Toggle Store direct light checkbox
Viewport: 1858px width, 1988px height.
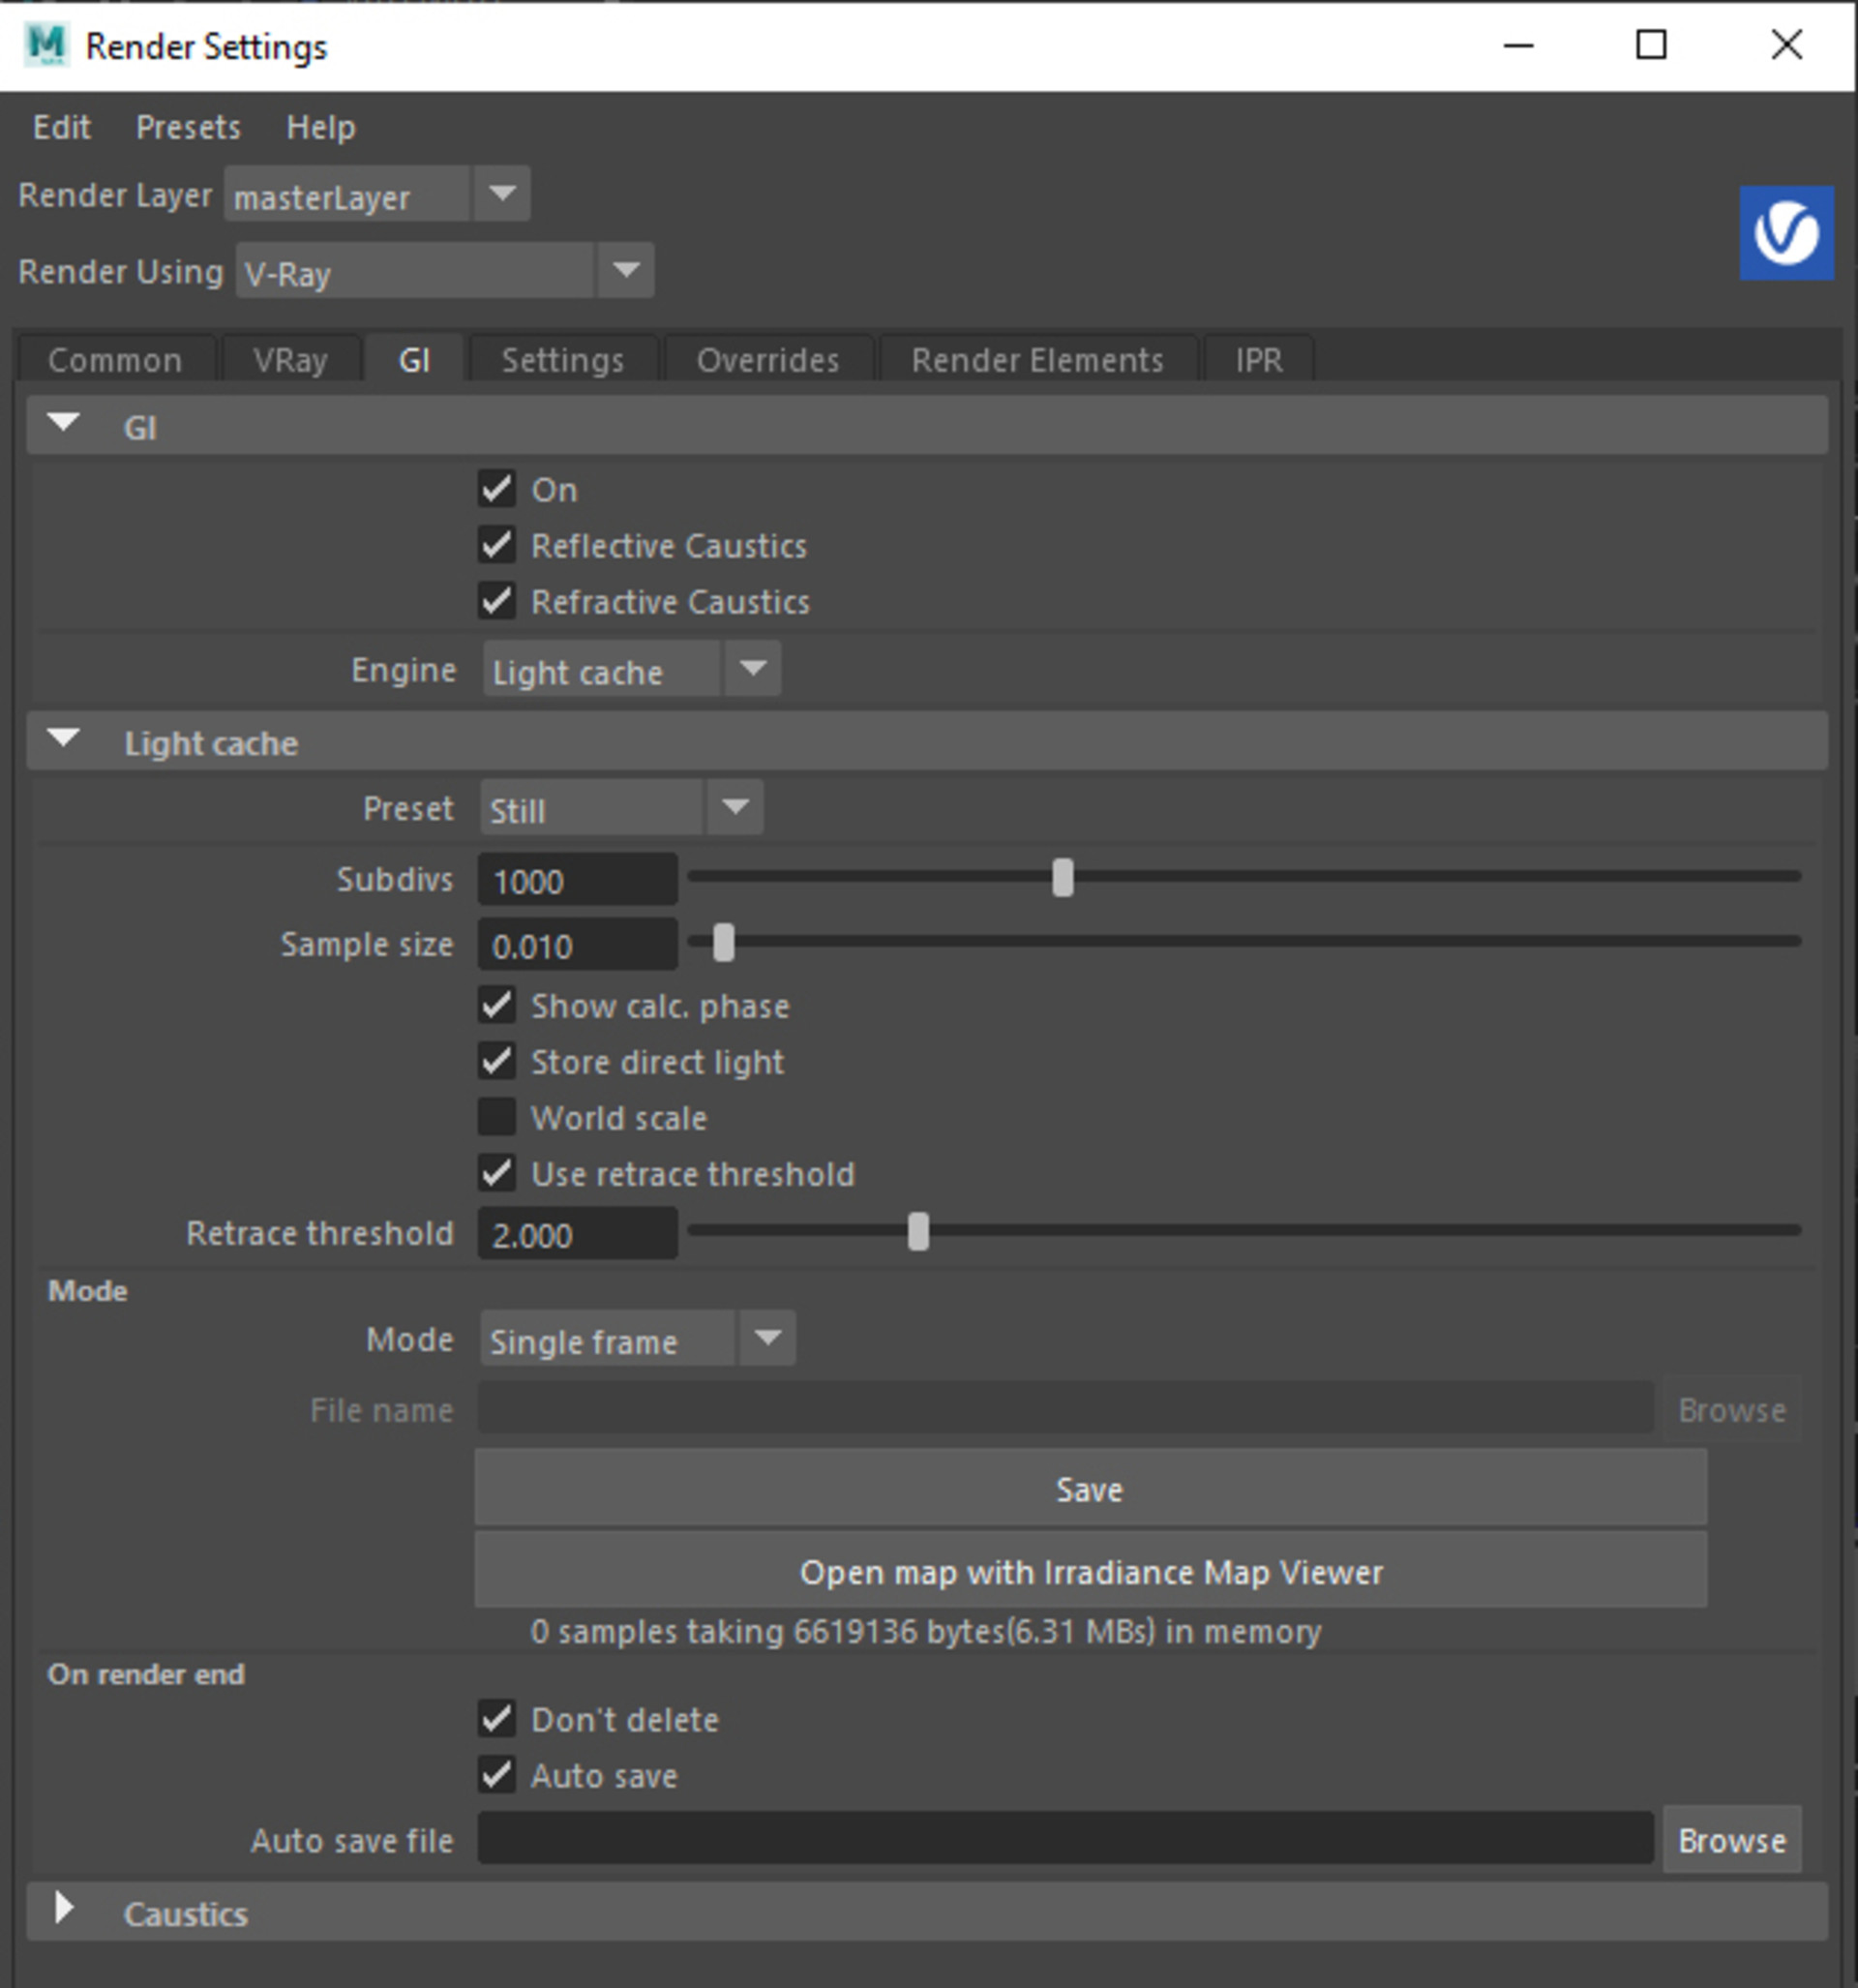pos(497,1061)
